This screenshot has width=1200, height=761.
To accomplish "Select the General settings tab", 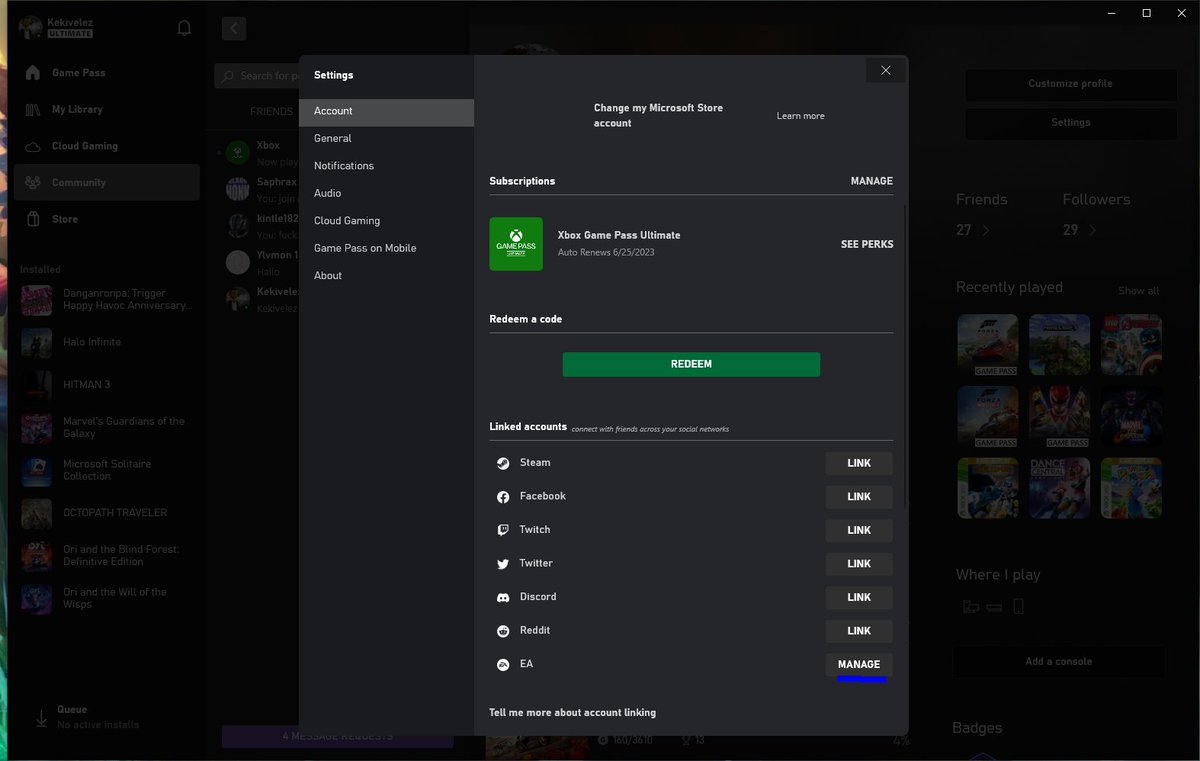I will [386, 138].
